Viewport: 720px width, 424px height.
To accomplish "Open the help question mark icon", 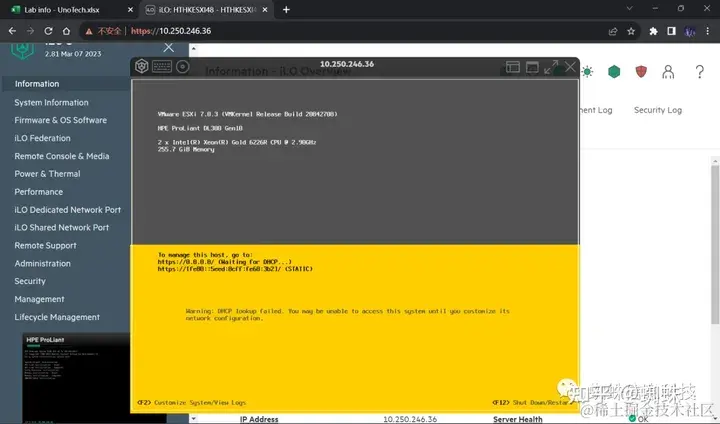I will [699, 72].
